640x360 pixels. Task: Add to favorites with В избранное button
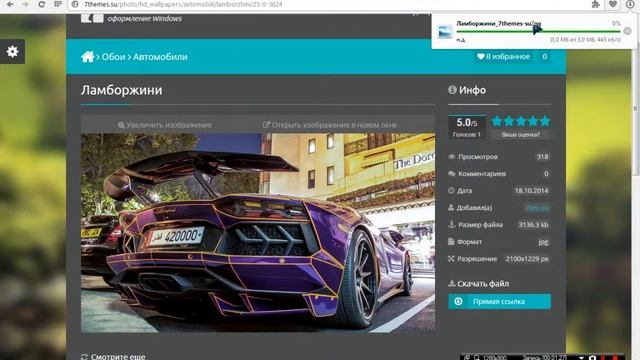pyautogui.click(x=504, y=56)
